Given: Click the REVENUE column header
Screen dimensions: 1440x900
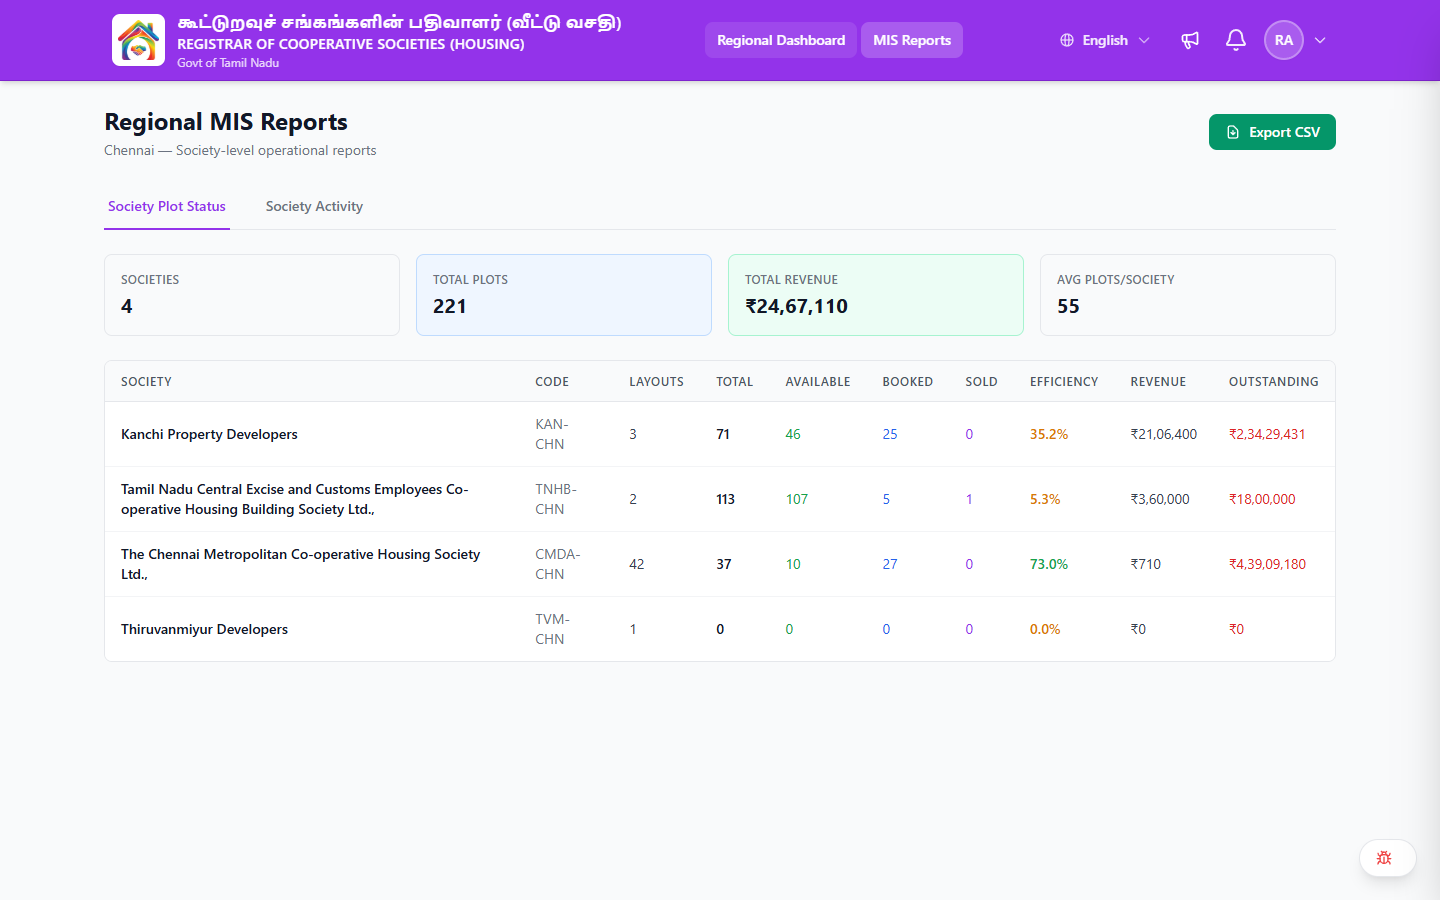Looking at the screenshot, I should tap(1158, 382).
